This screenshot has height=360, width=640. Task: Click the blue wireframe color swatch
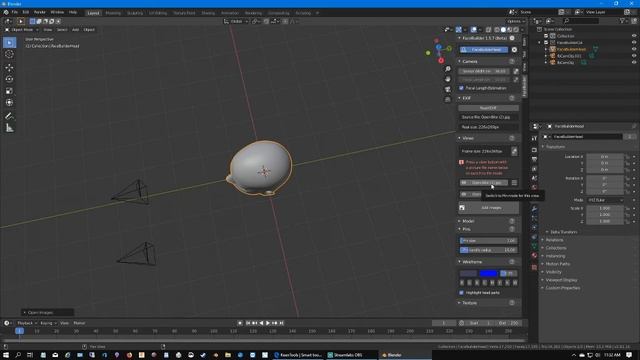click(488, 273)
